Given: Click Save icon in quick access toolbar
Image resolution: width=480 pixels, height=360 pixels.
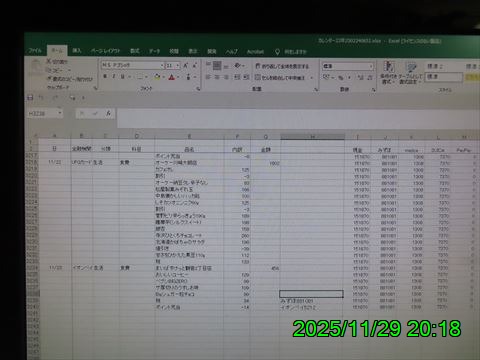Looking at the screenshot, I should (30, 97).
